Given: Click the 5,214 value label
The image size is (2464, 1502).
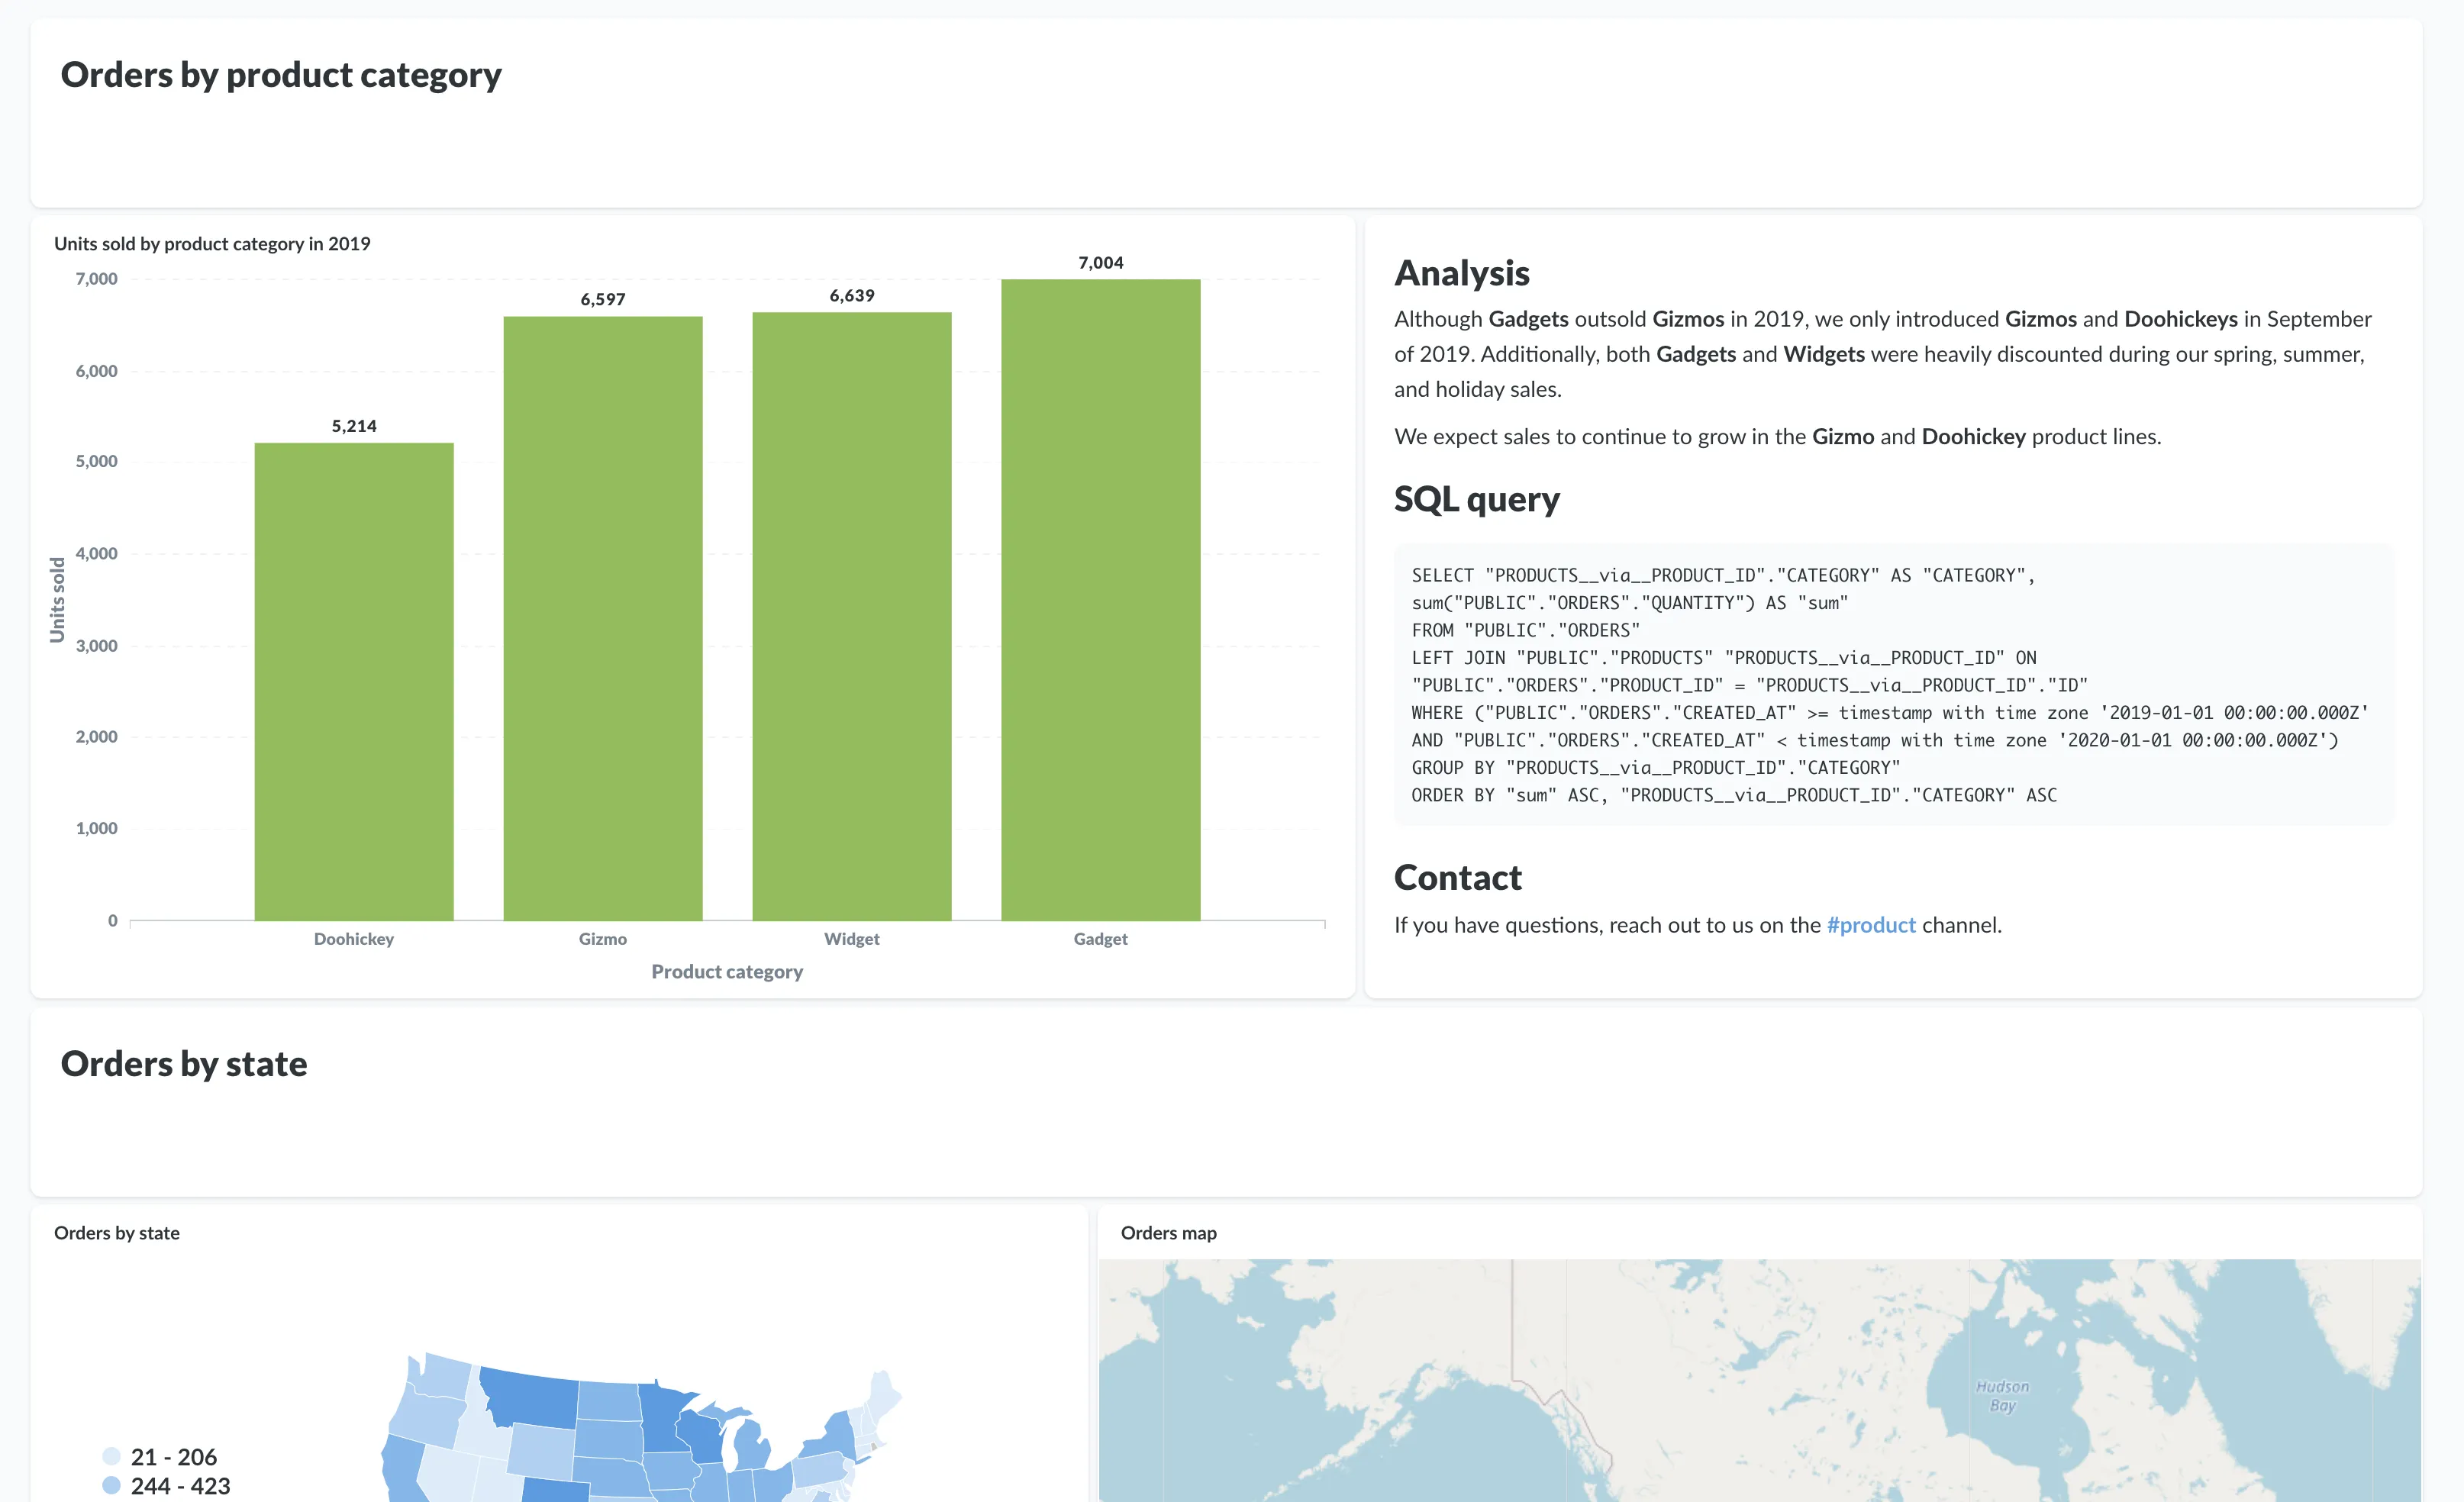Looking at the screenshot, I should (x=354, y=426).
